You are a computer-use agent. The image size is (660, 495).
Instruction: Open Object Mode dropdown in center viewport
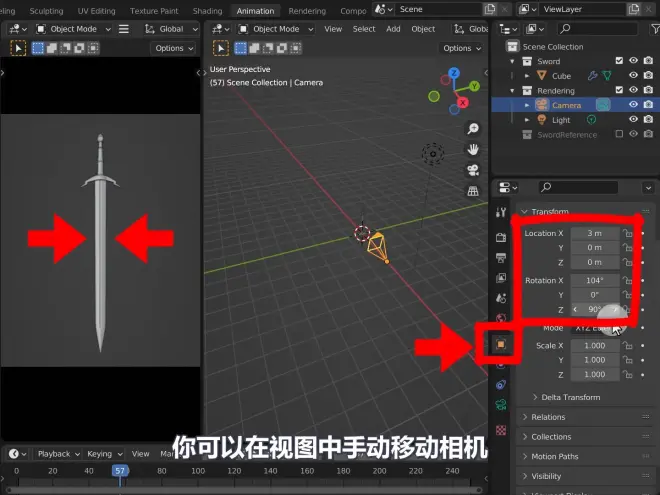click(x=276, y=29)
